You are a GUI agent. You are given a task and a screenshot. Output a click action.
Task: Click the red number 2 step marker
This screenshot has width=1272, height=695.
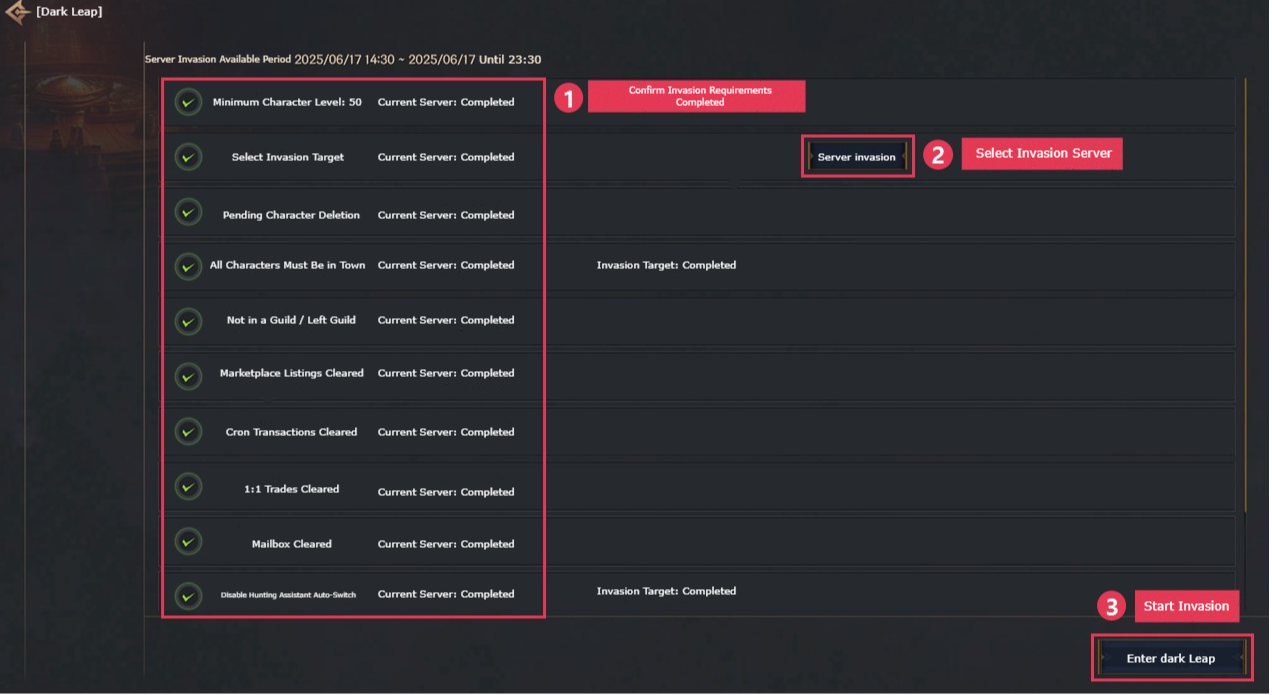[937, 155]
